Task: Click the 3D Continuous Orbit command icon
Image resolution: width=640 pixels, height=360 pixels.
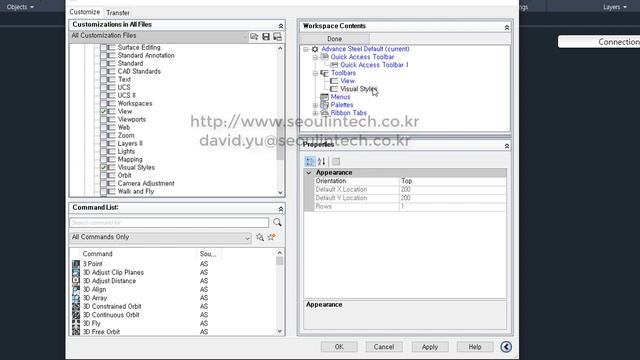Action: (76, 315)
